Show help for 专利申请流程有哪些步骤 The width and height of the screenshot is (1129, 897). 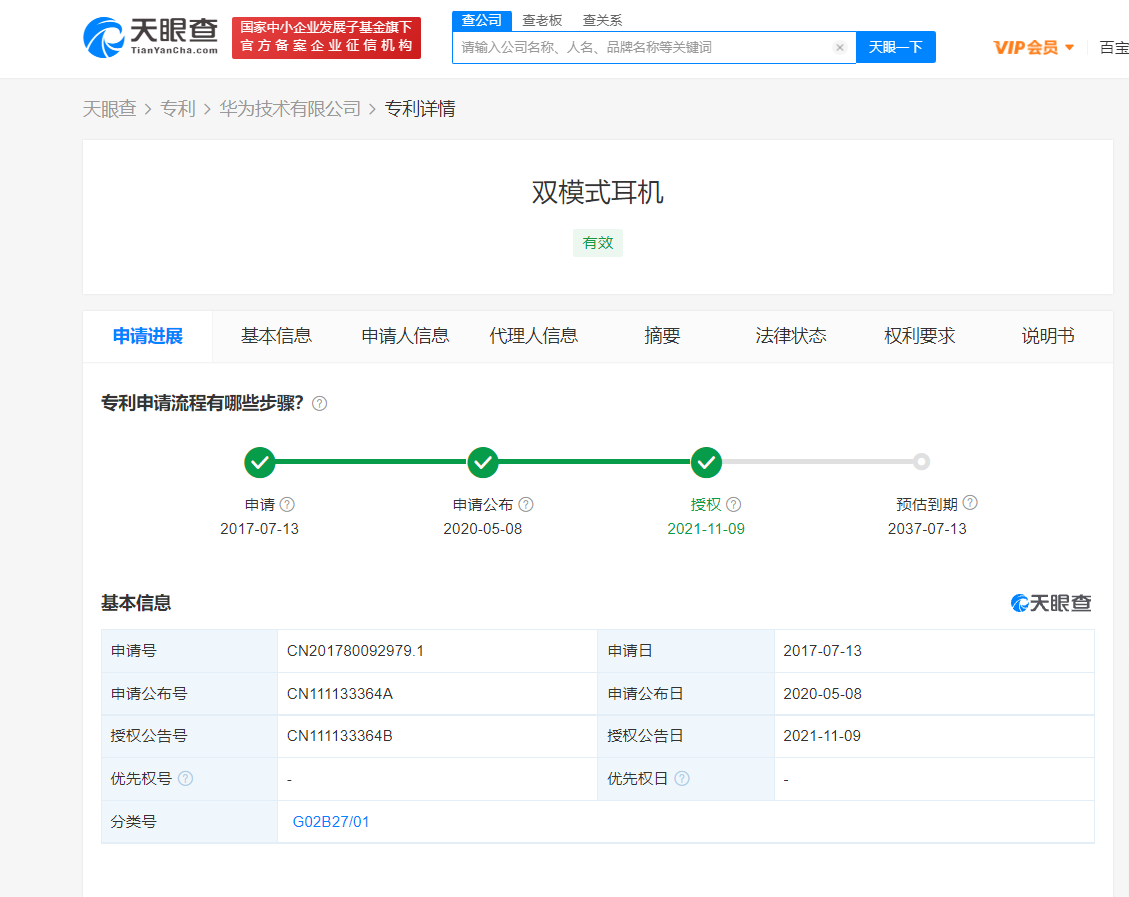[320, 404]
